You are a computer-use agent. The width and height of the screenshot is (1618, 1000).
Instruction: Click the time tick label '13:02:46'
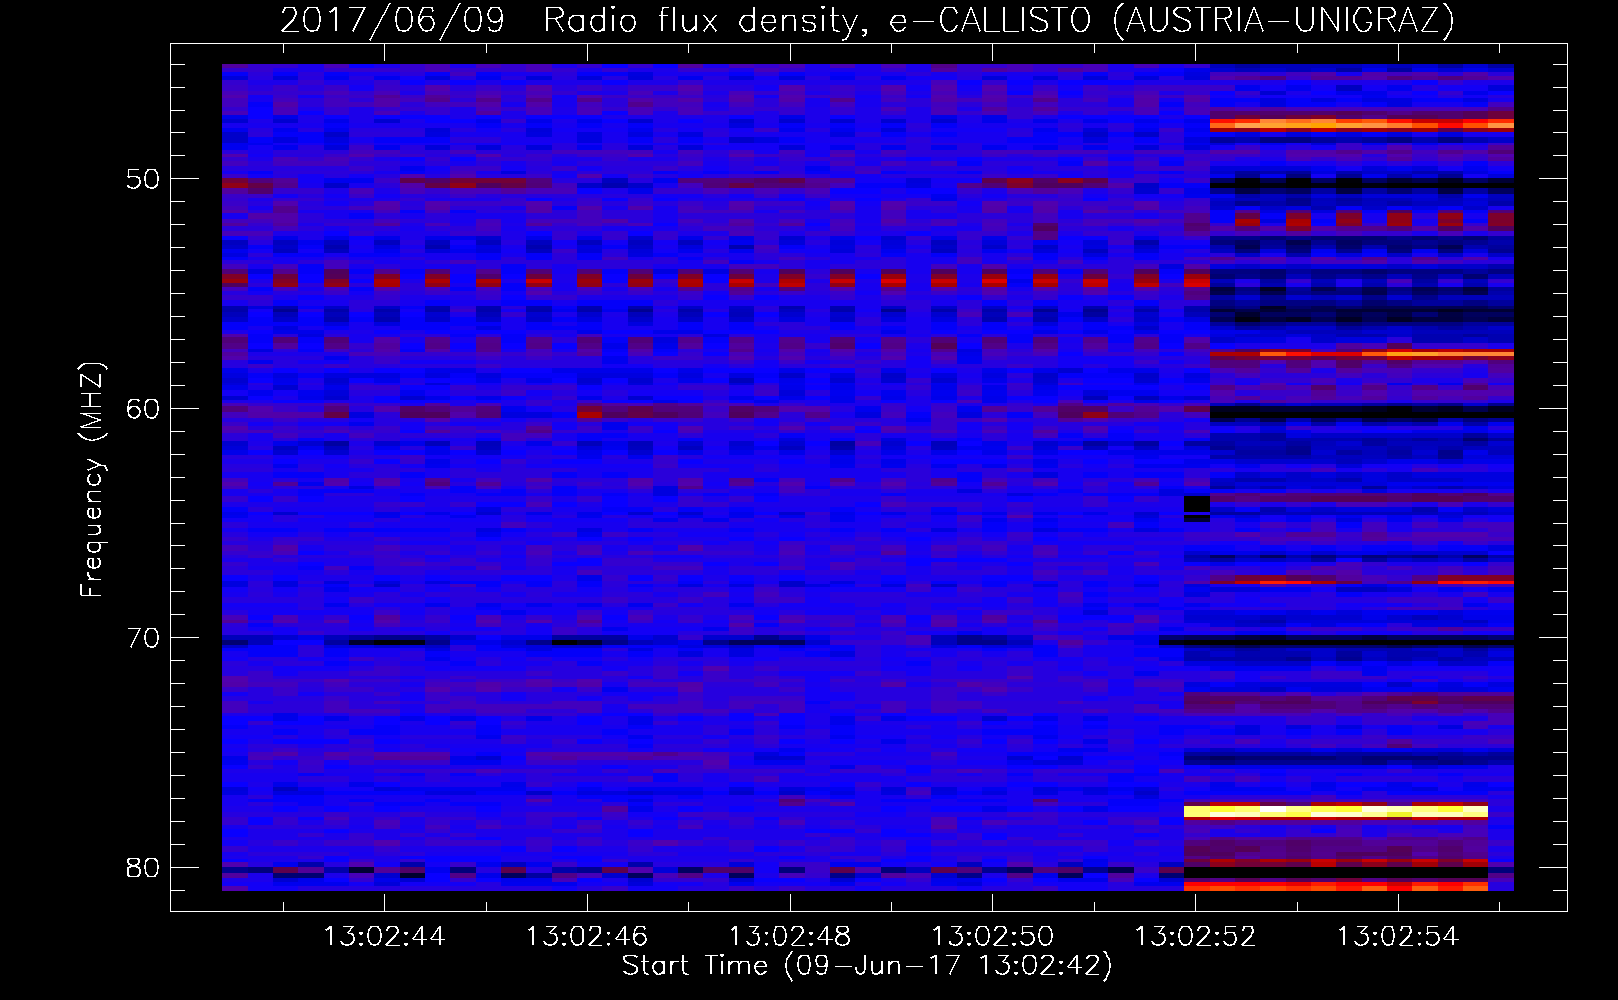pyautogui.click(x=587, y=938)
